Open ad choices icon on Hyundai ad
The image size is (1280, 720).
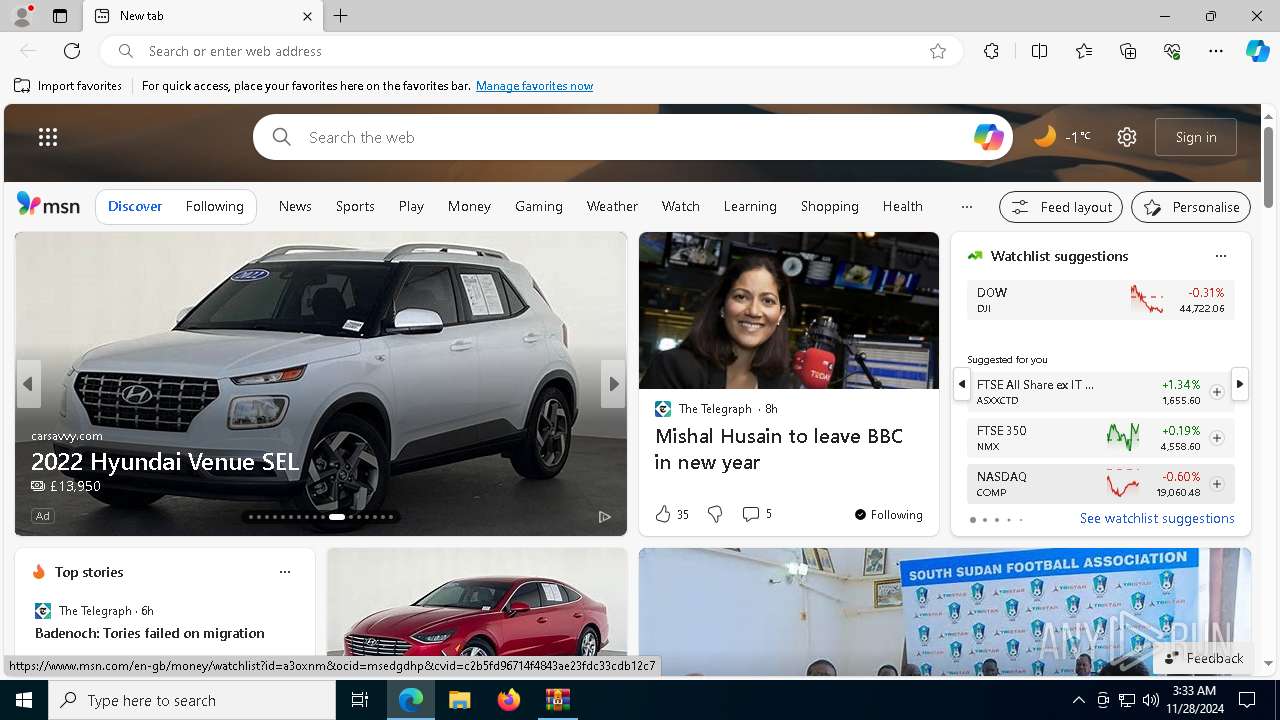click(605, 516)
